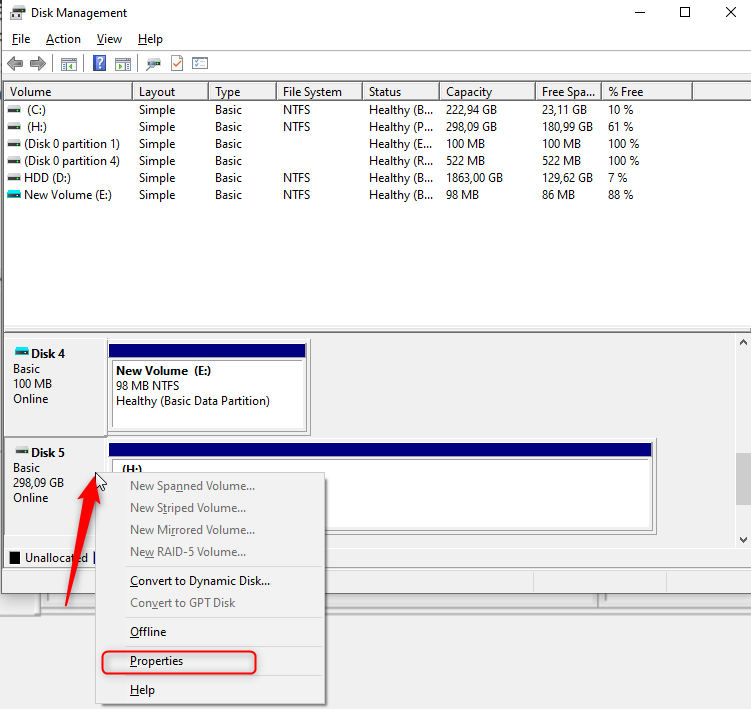This screenshot has height=709, width=751.
Task: Click greyed New RAID-5 Volume entry
Action: click(x=210, y=552)
